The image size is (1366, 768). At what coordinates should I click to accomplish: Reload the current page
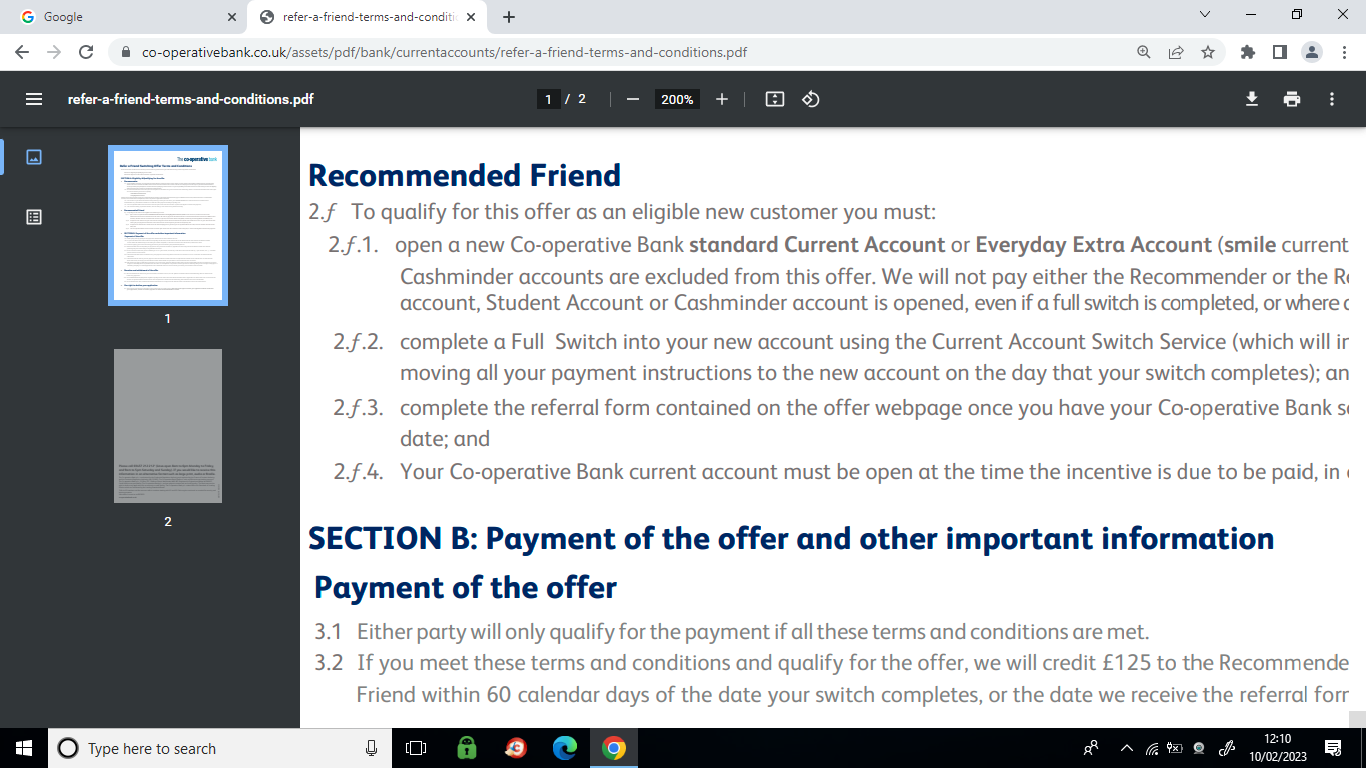point(86,52)
